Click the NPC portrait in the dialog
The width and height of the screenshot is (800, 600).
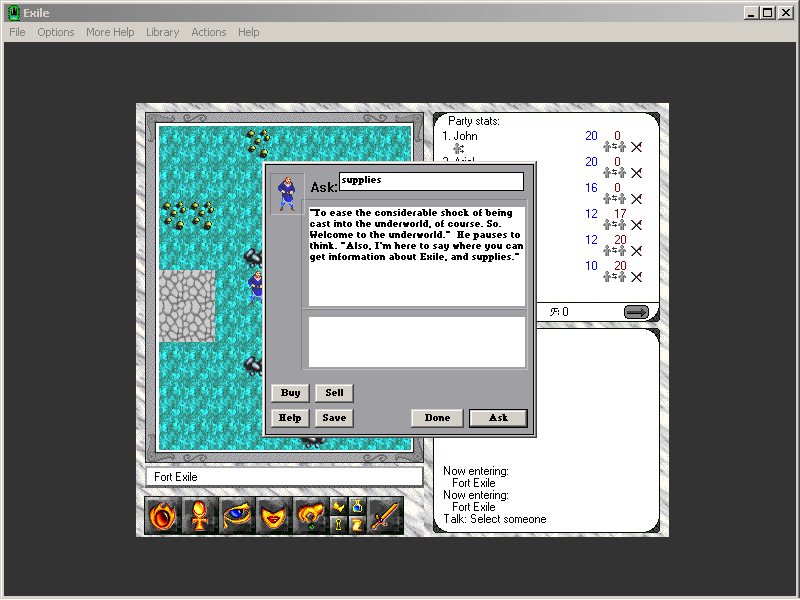(x=287, y=194)
